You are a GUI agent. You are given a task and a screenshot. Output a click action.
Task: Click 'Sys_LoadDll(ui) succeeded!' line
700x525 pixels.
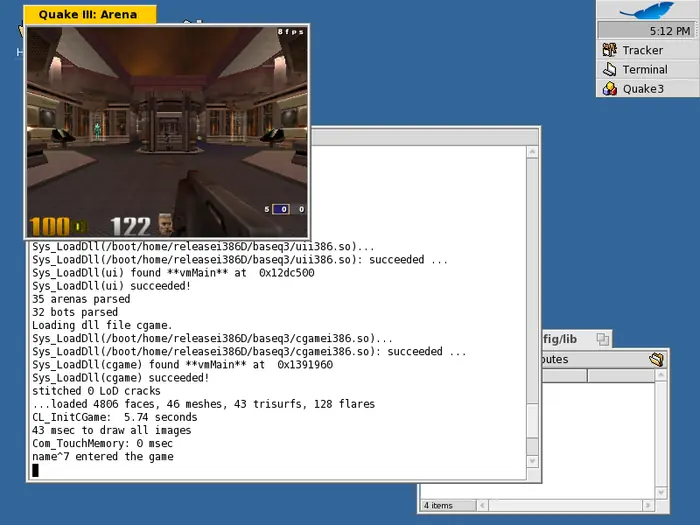(x=112, y=286)
